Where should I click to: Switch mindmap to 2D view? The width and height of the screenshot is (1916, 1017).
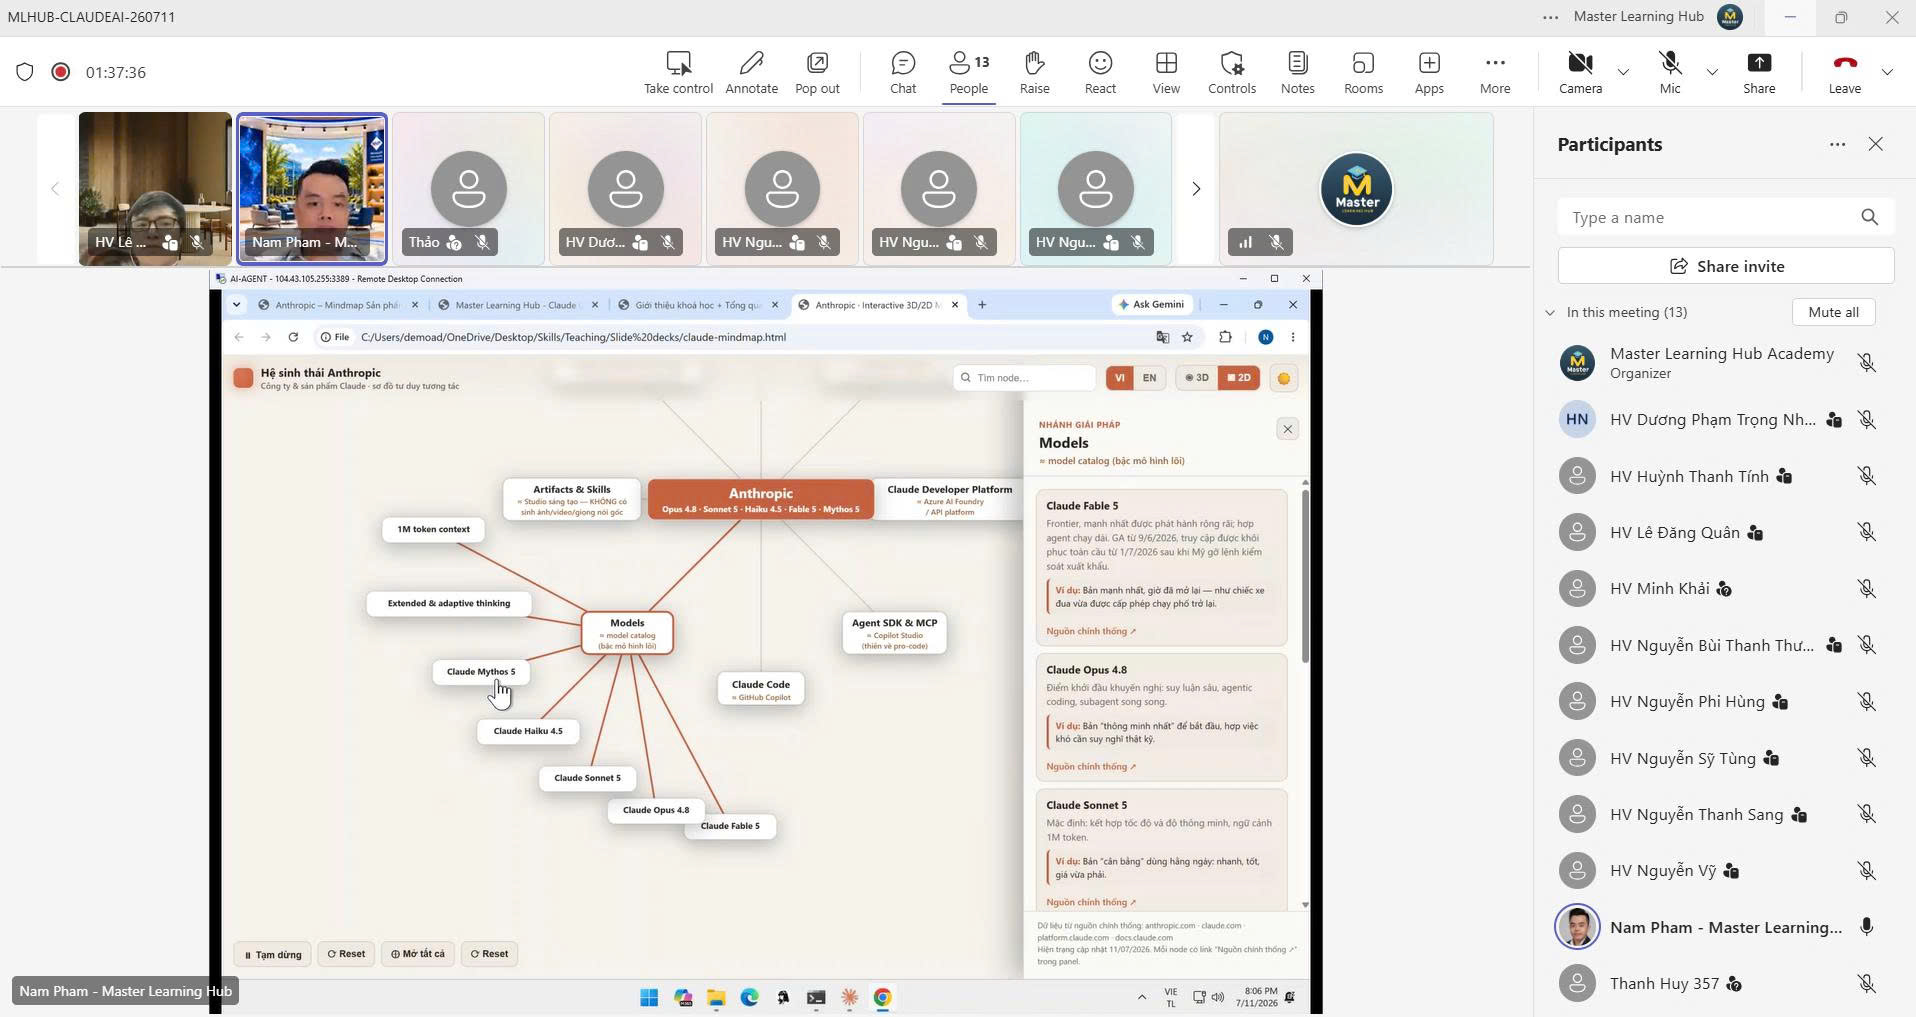click(1239, 378)
